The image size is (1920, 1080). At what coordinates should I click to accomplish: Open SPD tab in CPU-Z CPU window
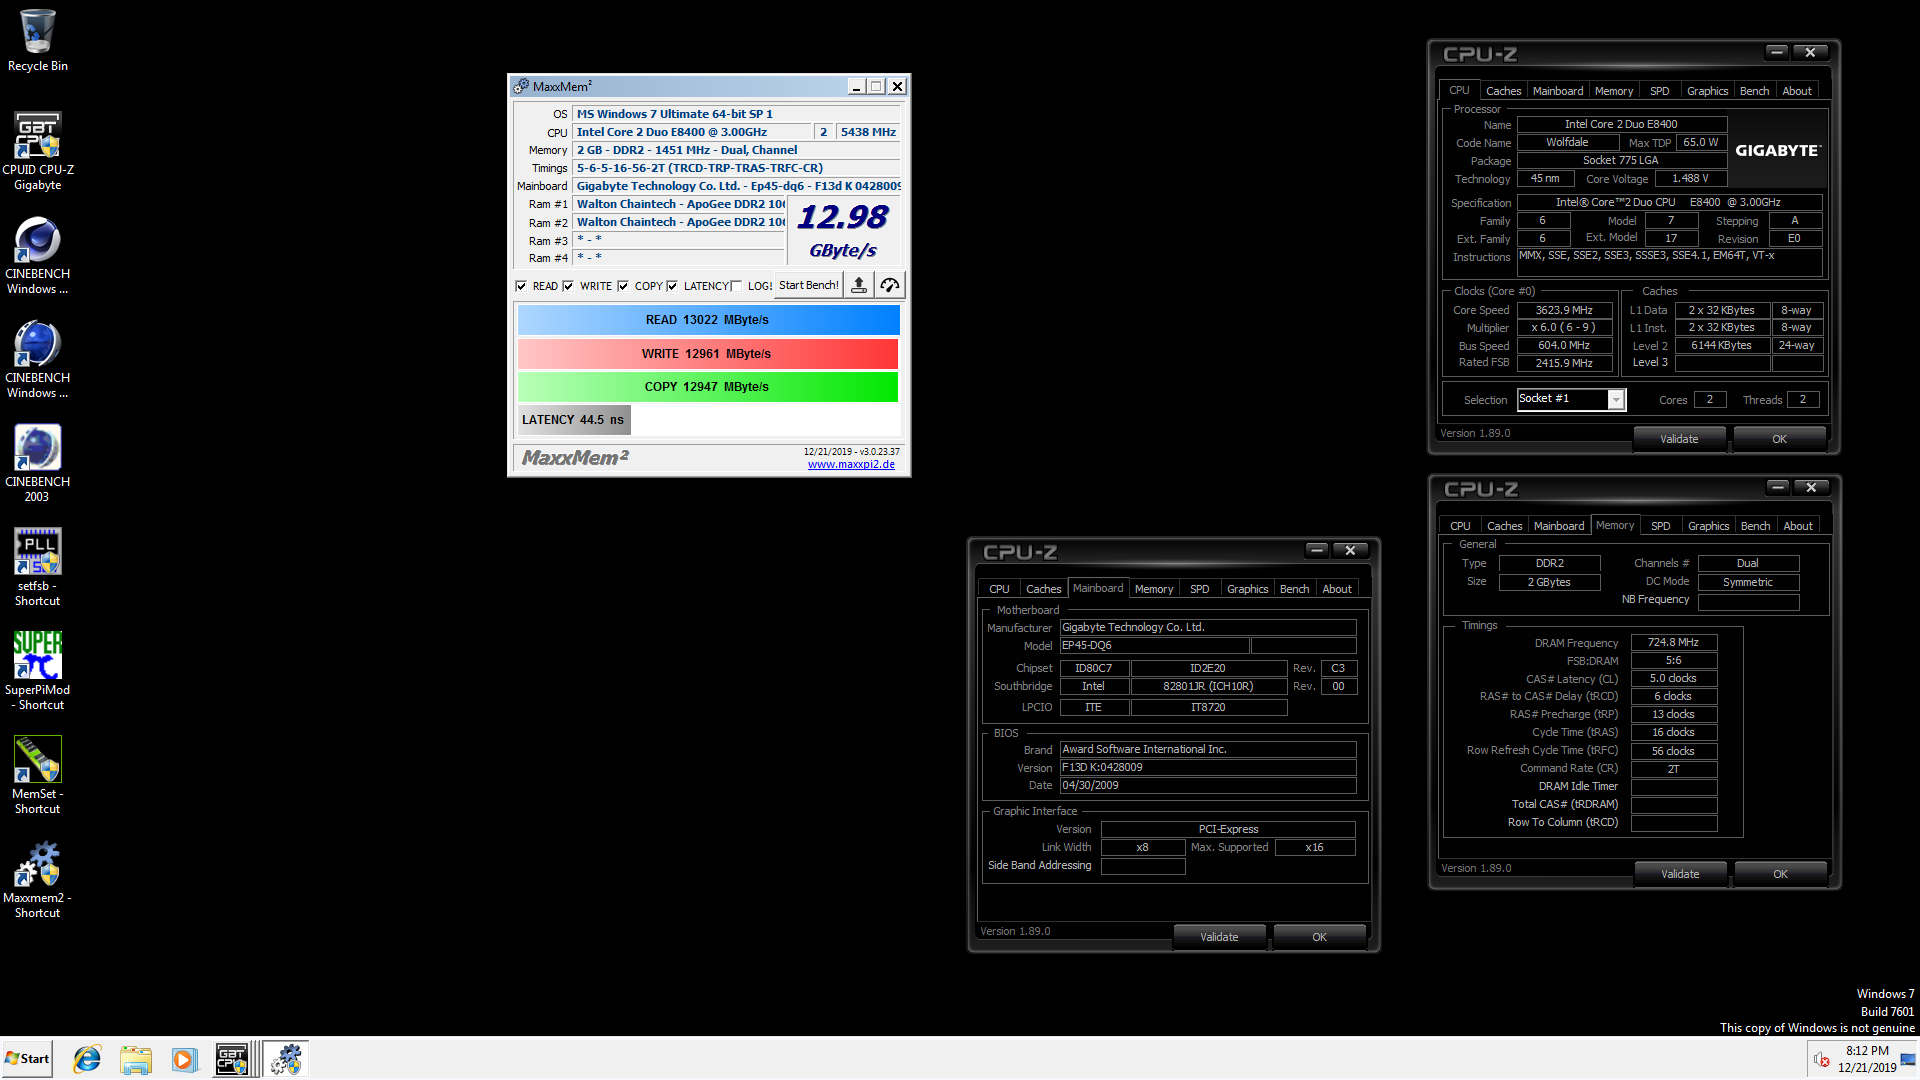[1660, 91]
